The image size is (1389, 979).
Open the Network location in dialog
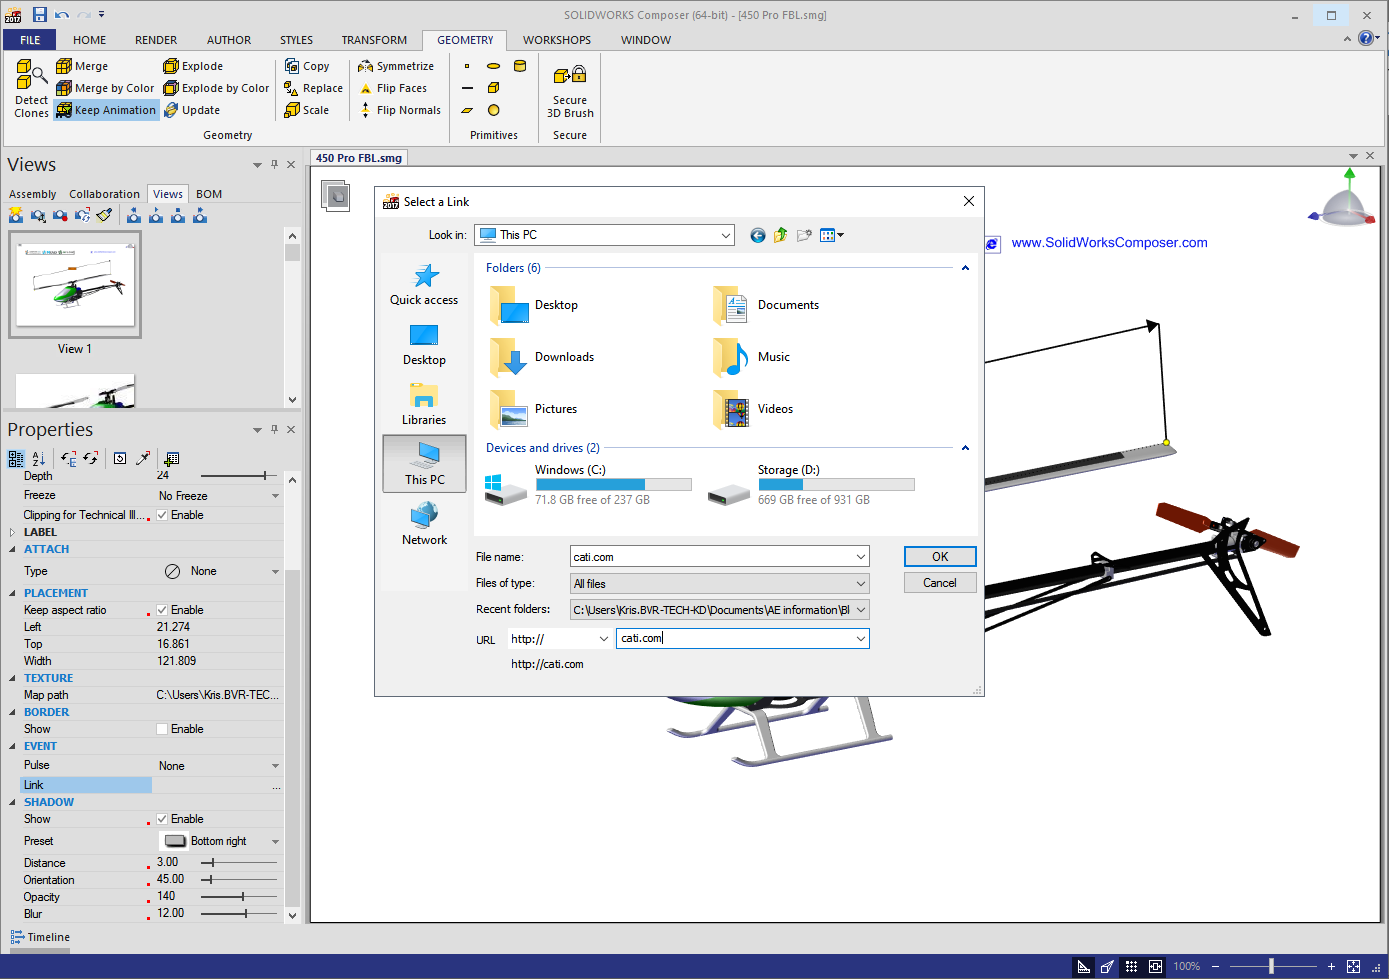[424, 525]
